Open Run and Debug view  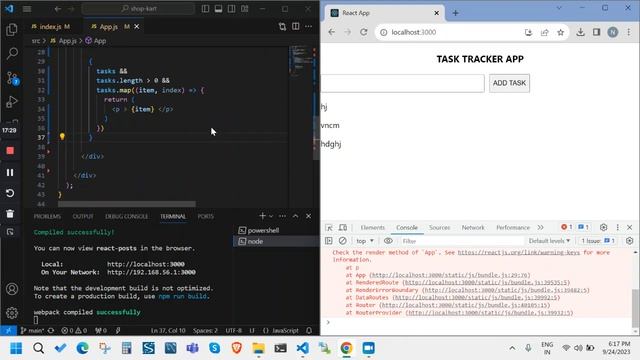12,102
